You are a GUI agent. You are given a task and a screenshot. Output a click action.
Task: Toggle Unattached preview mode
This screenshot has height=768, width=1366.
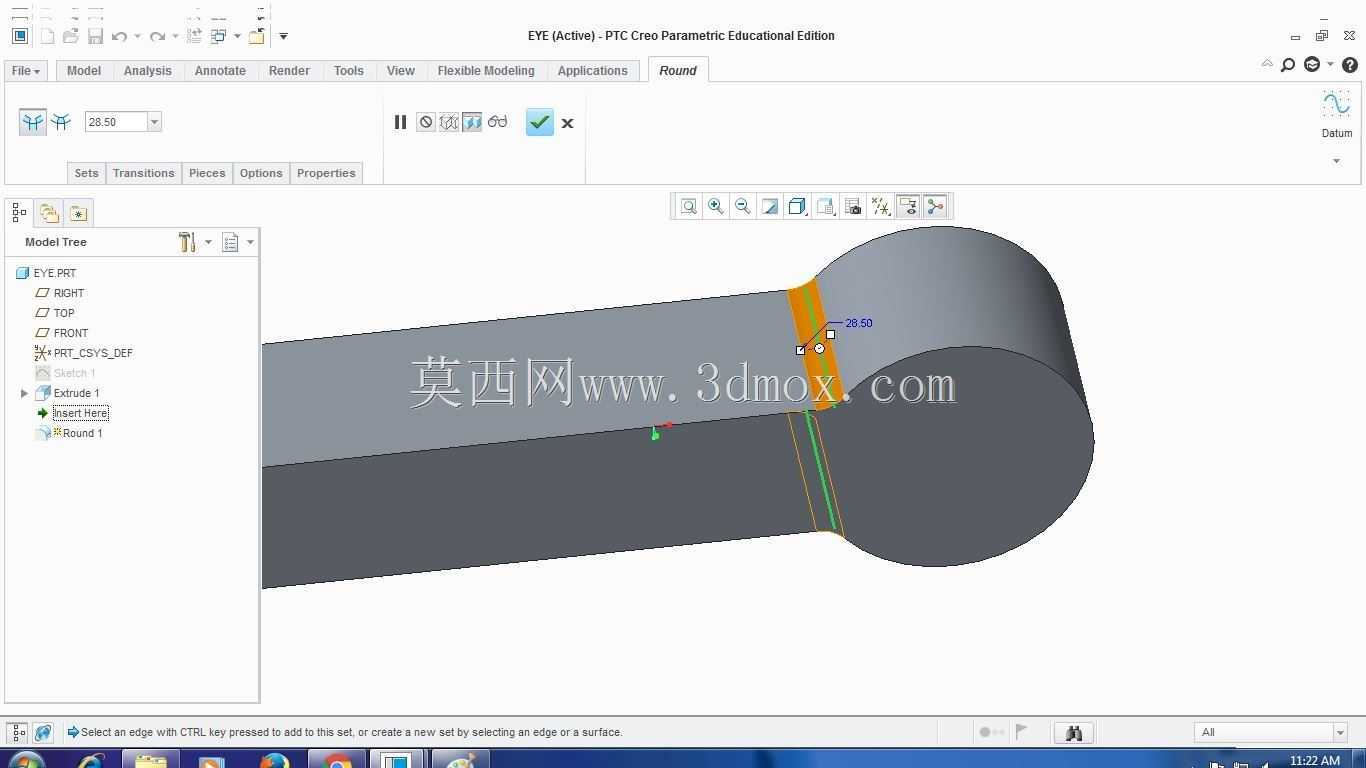(449, 122)
